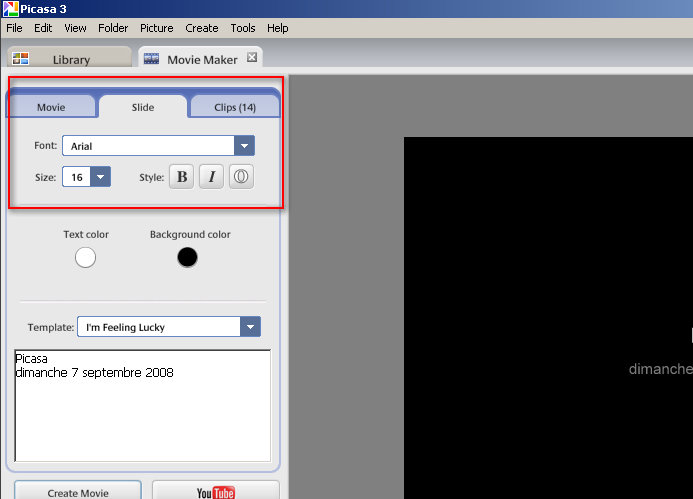Open the Create menu
The height and width of the screenshot is (499, 693).
[202, 28]
